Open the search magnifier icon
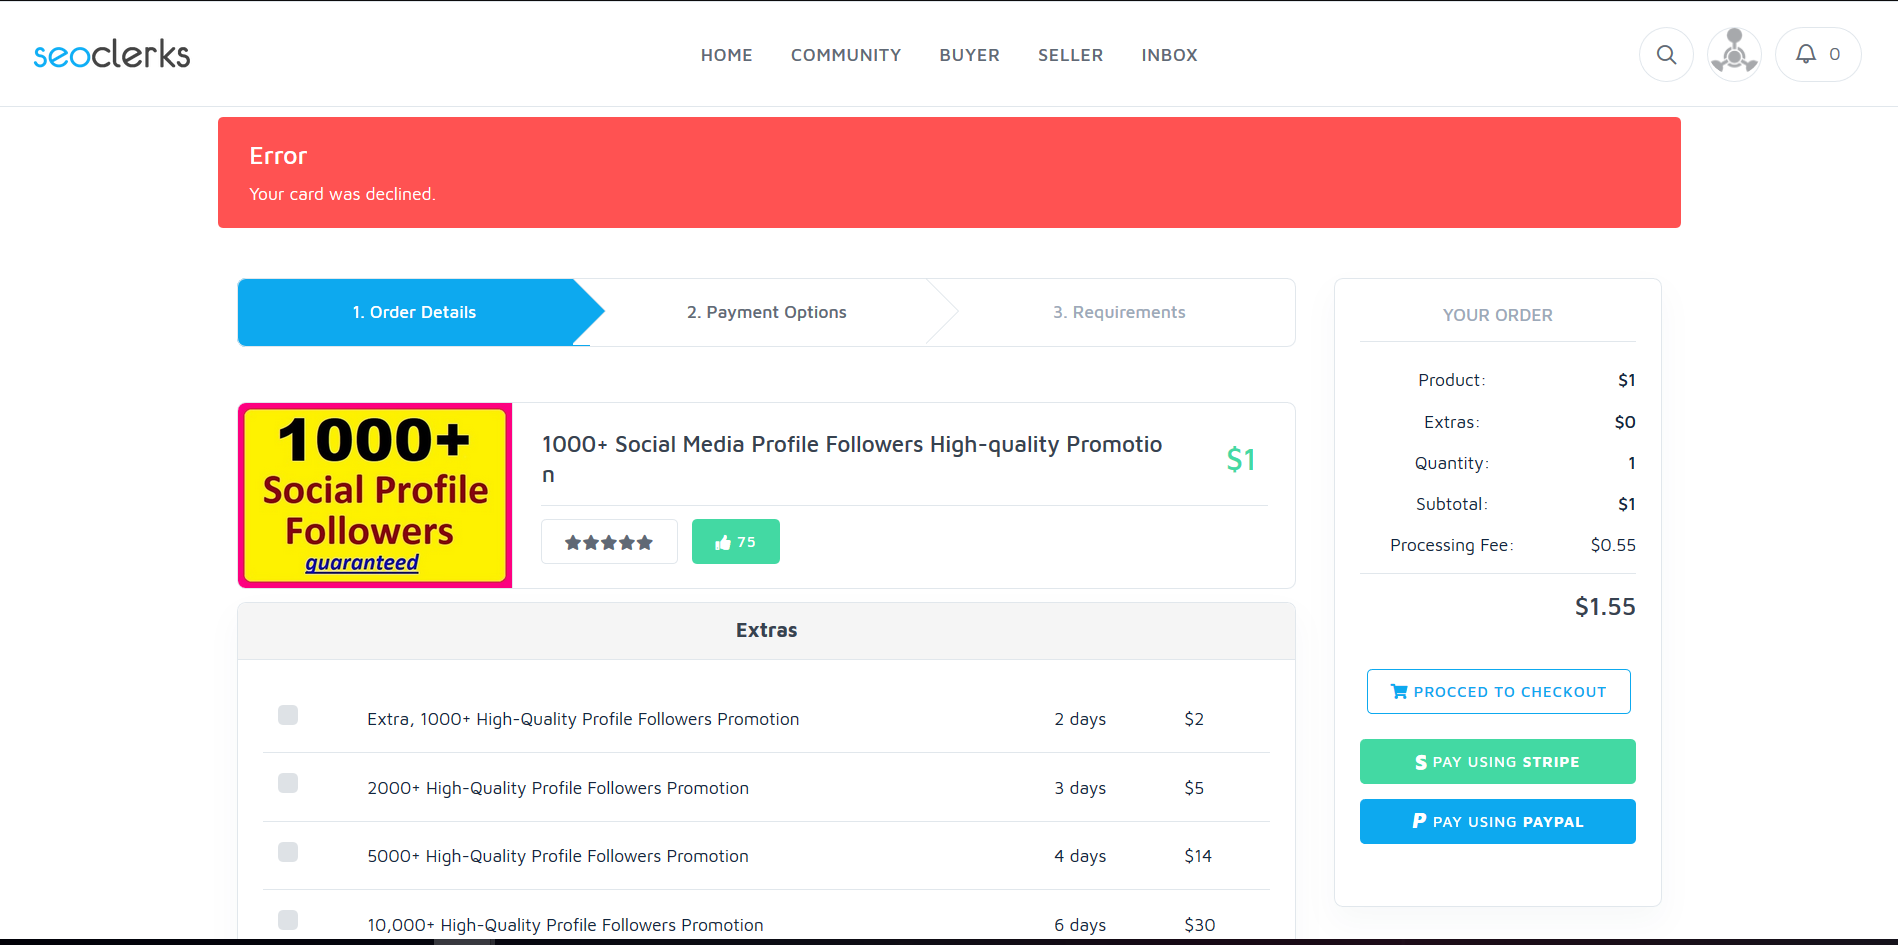 [x=1666, y=55]
